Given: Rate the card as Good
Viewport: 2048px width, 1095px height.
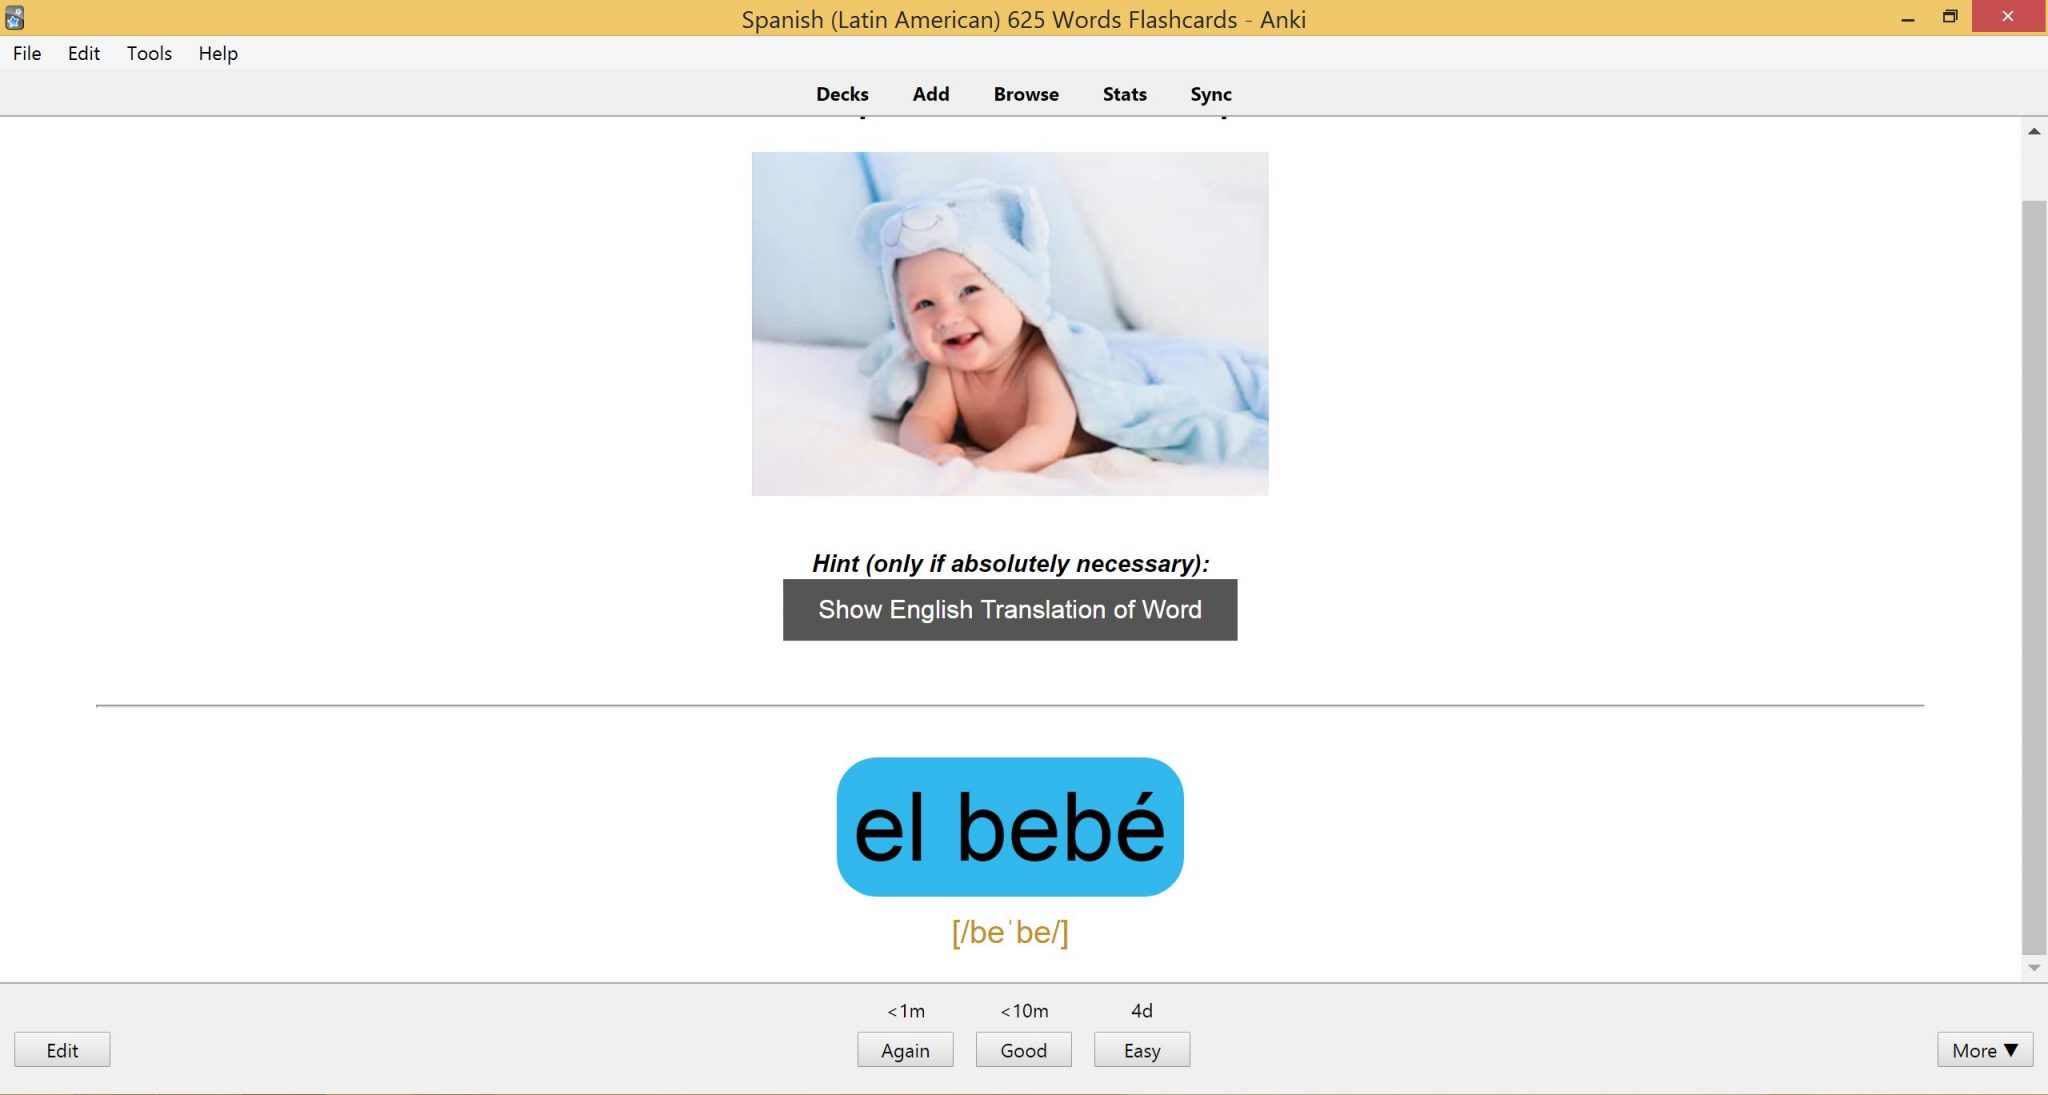Looking at the screenshot, I should pyautogui.click(x=1023, y=1050).
